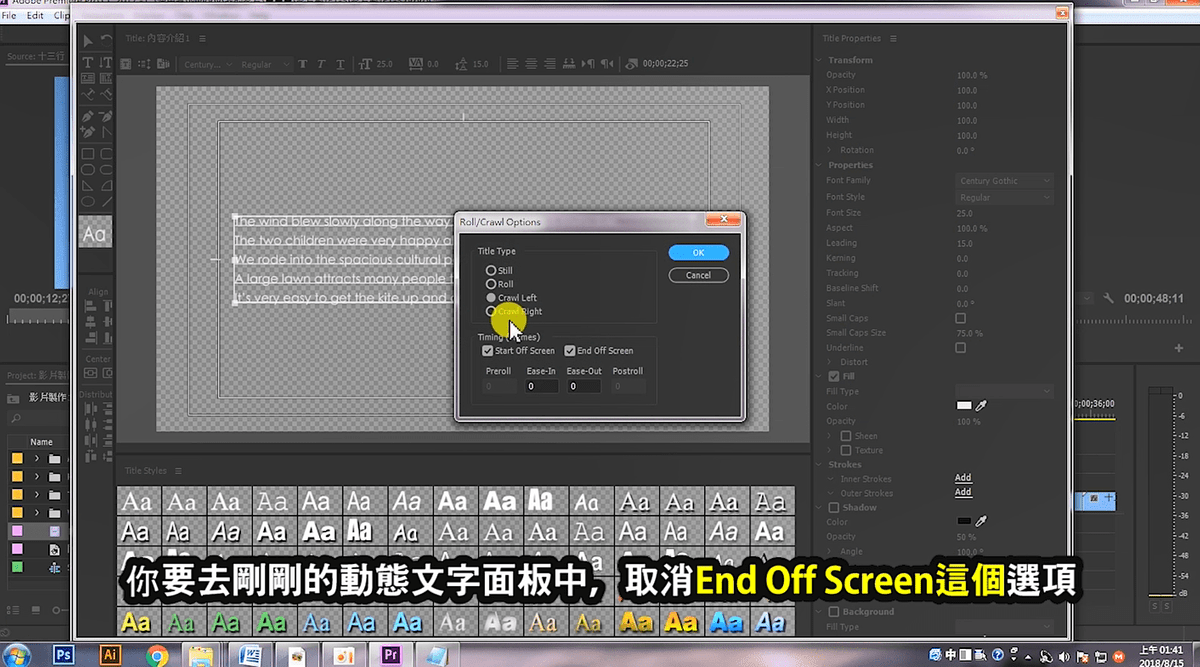Center-align text in Titler toolbar

pos(530,64)
